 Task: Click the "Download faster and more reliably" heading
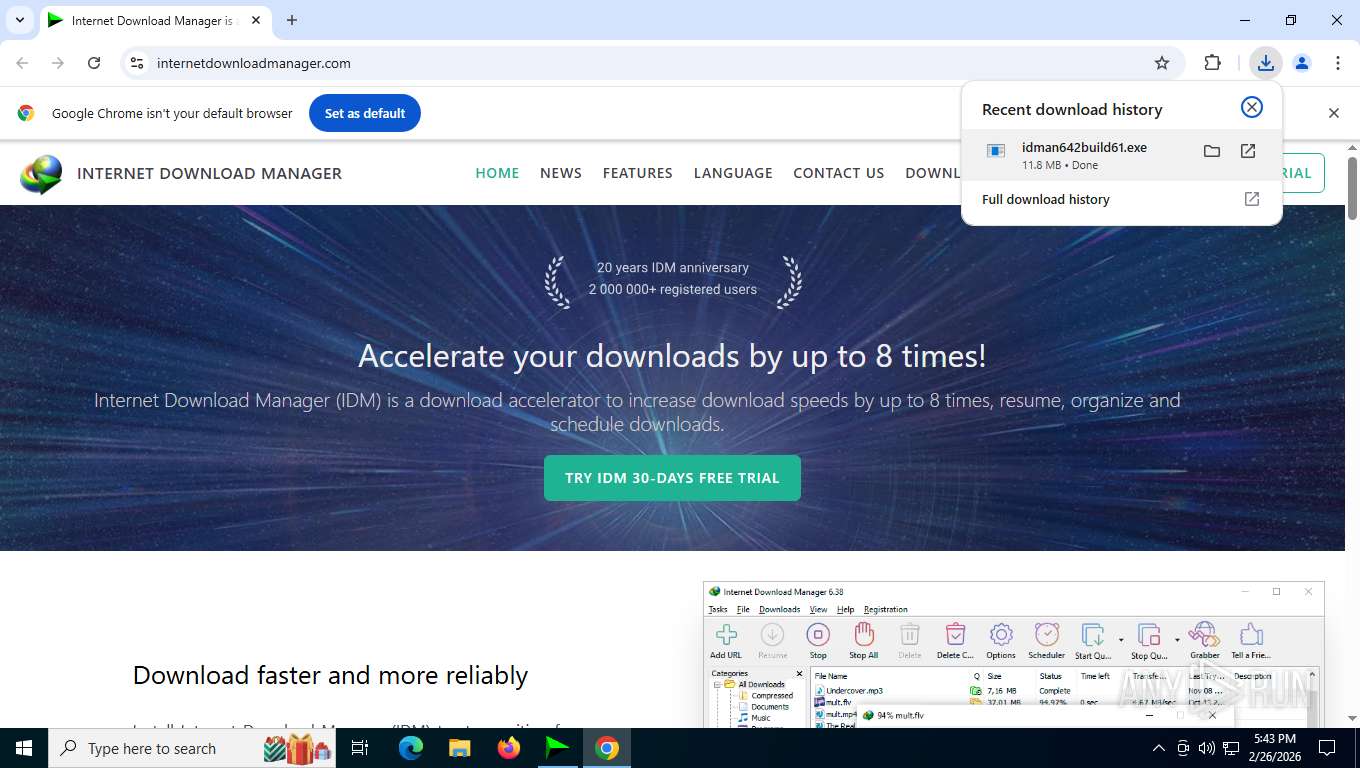pos(330,675)
